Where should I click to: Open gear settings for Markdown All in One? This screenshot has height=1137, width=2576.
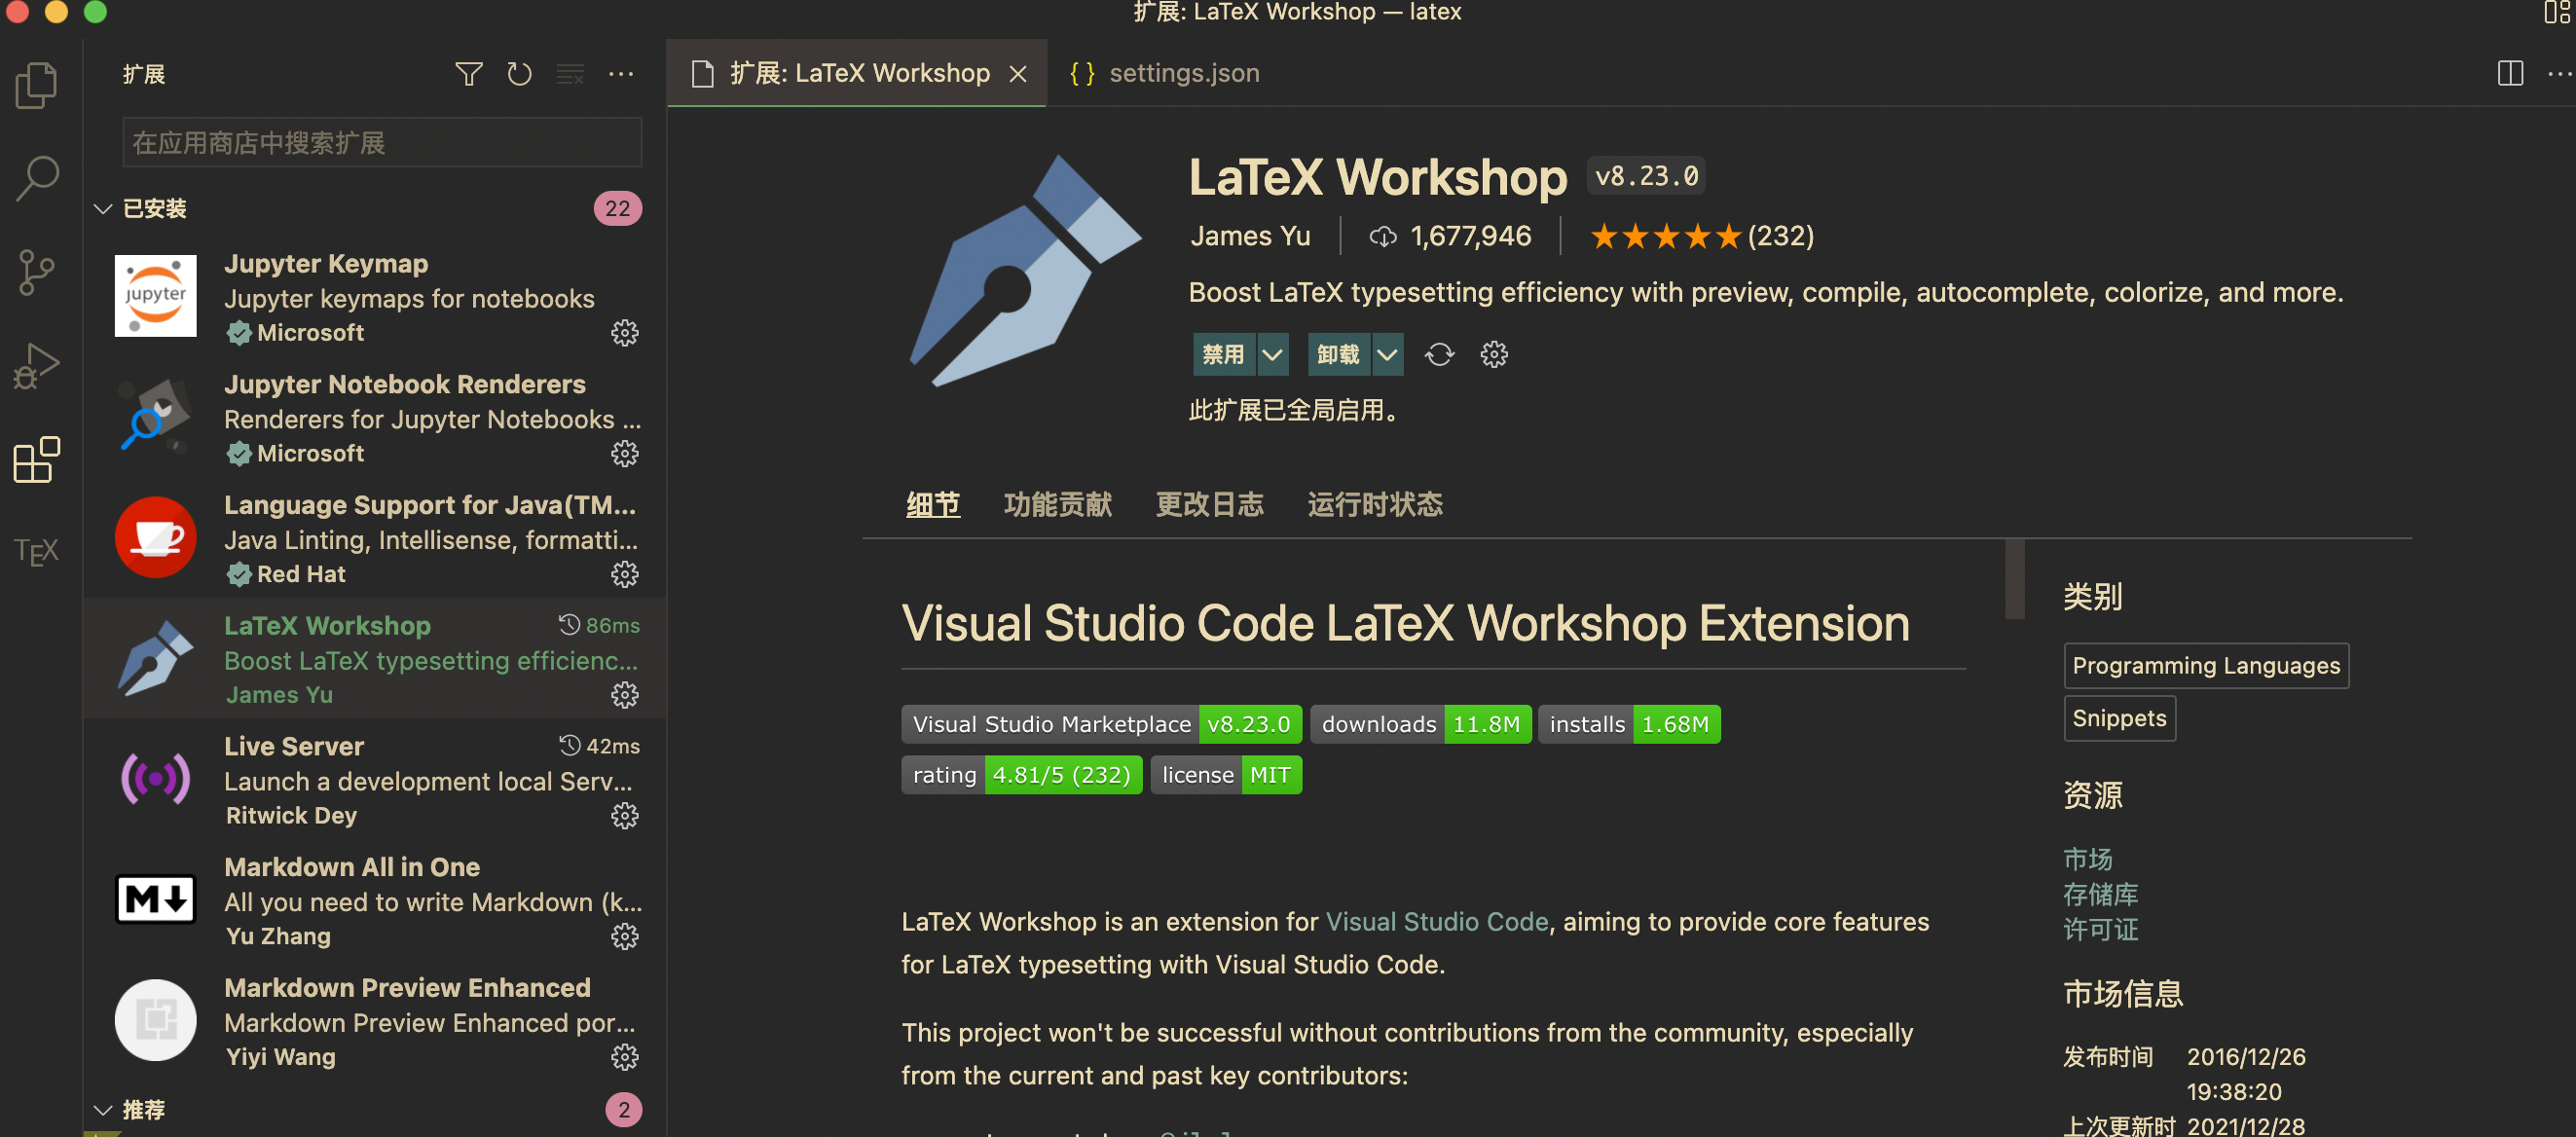(x=625, y=936)
